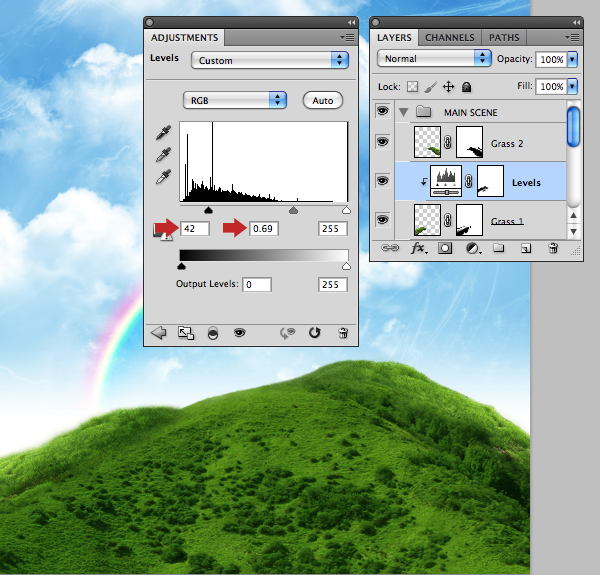
Task: Open the RGB channel dropdown
Action: coord(235,100)
